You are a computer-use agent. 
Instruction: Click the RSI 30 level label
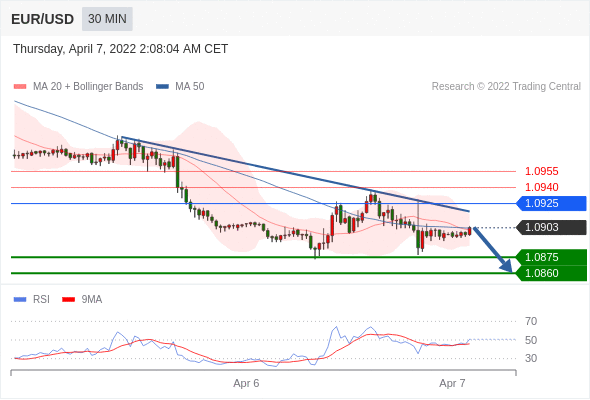tap(531, 358)
